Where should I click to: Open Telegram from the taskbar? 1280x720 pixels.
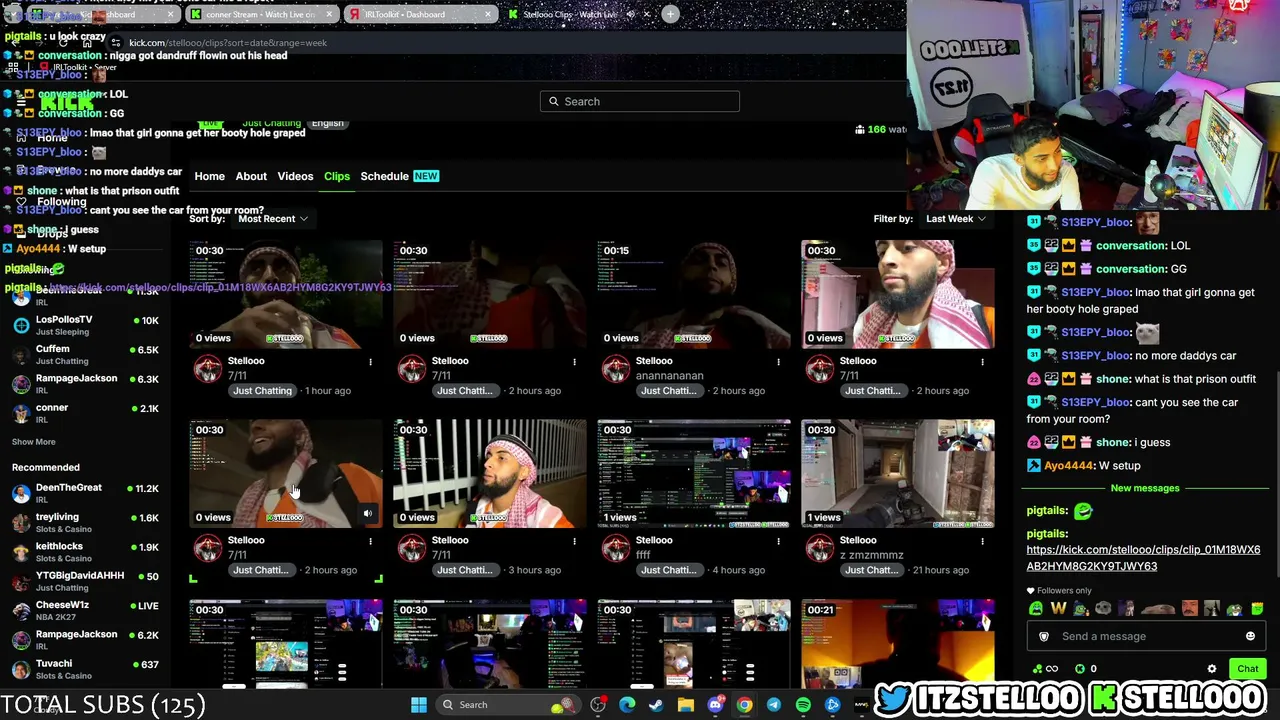coord(774,705)
